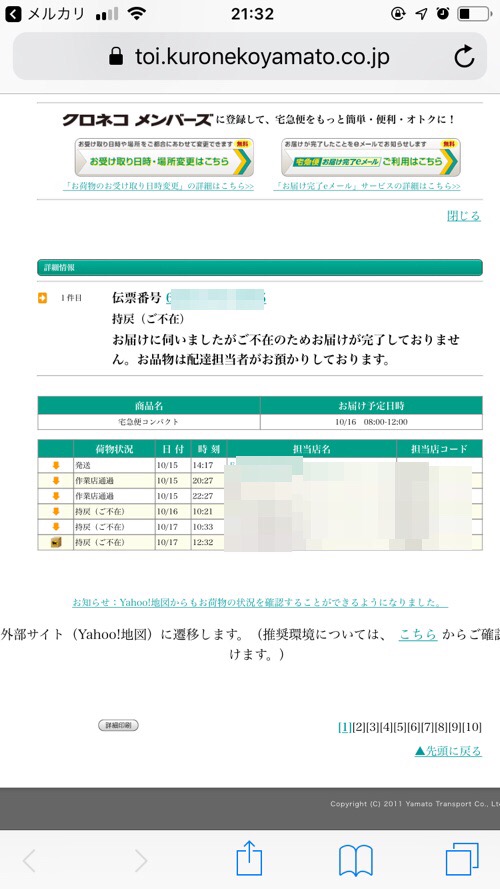Image resolution: width=500 pixels, height=889 pixels.
Task: Open Safari bookmarks book icon
Action: coord(355,860)
